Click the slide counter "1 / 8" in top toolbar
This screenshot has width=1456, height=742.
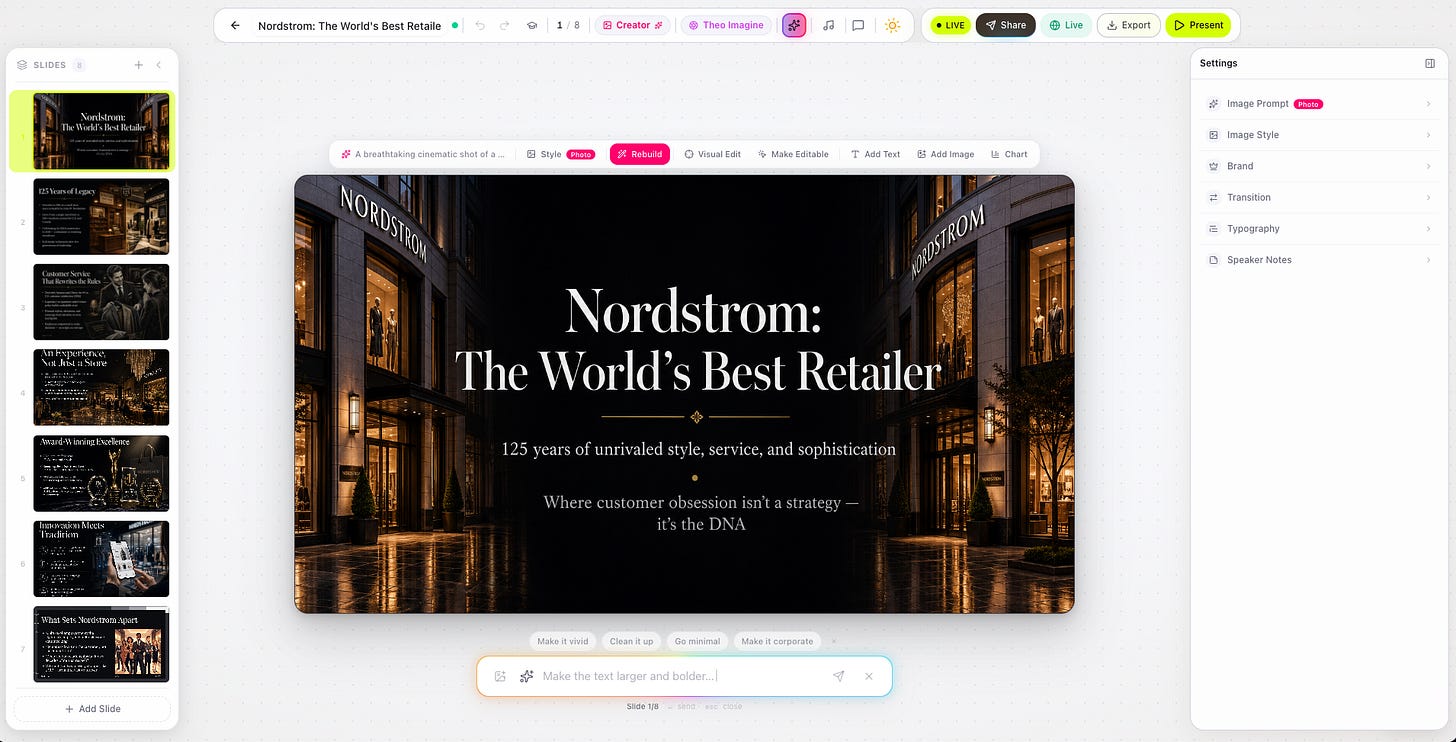pos(566,25)
